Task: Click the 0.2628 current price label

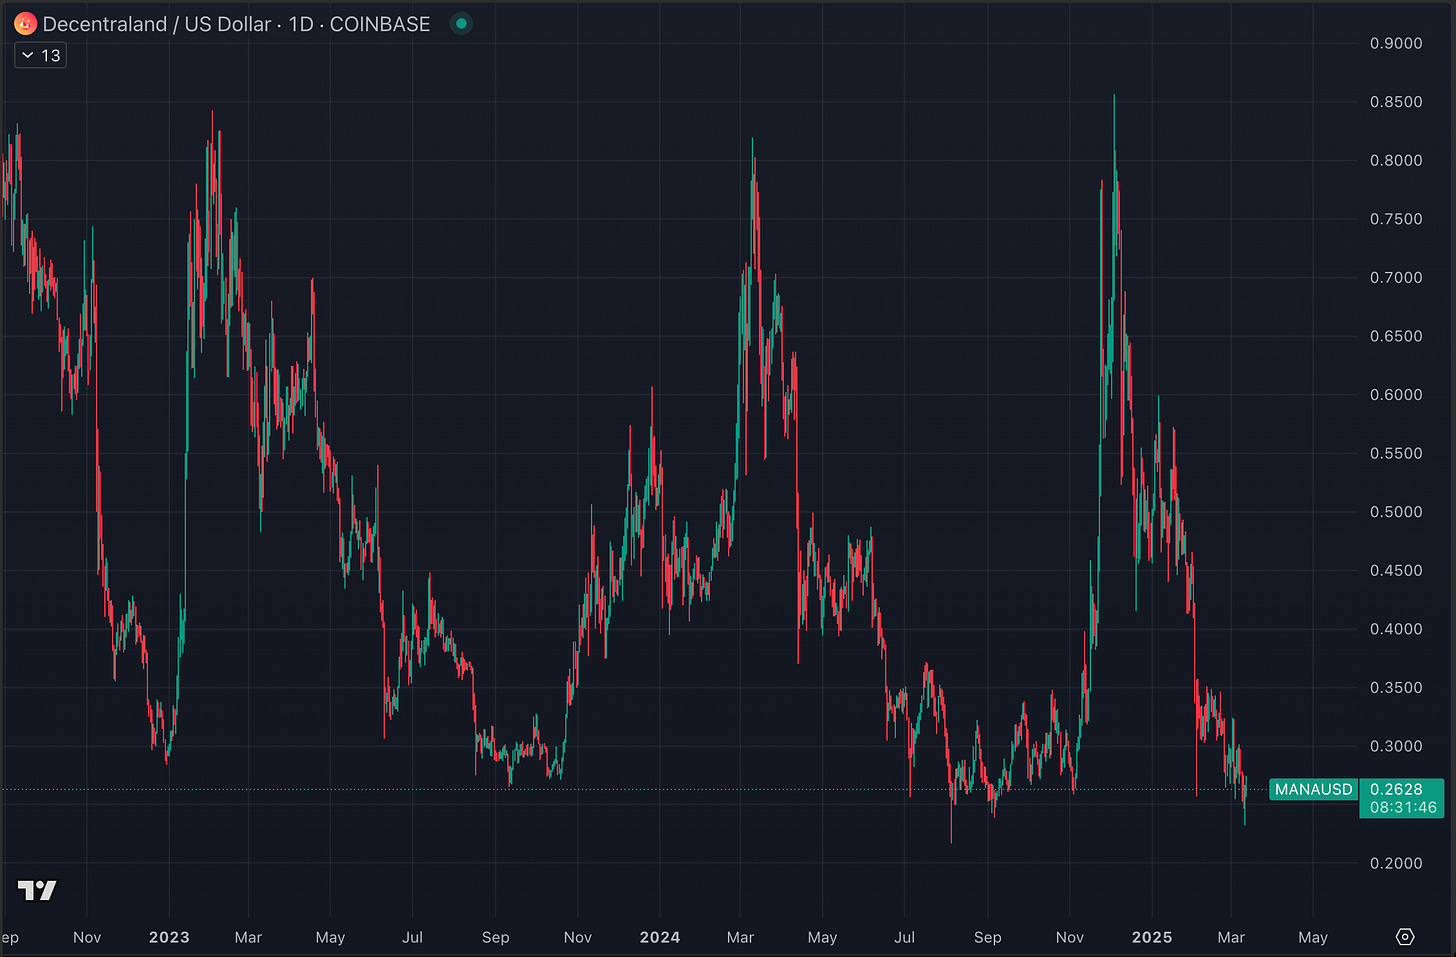Action: (1396, 789)
